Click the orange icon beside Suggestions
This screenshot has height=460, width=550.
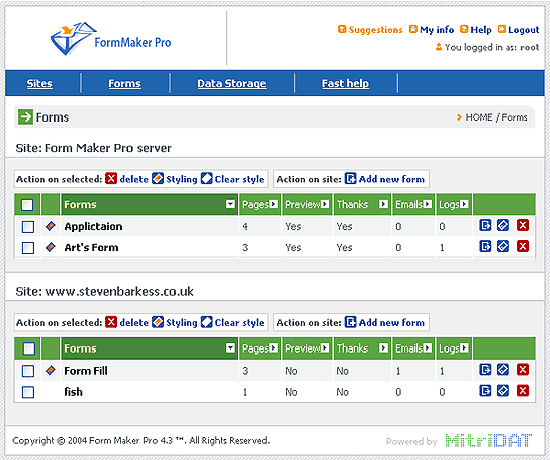[342, 29]
